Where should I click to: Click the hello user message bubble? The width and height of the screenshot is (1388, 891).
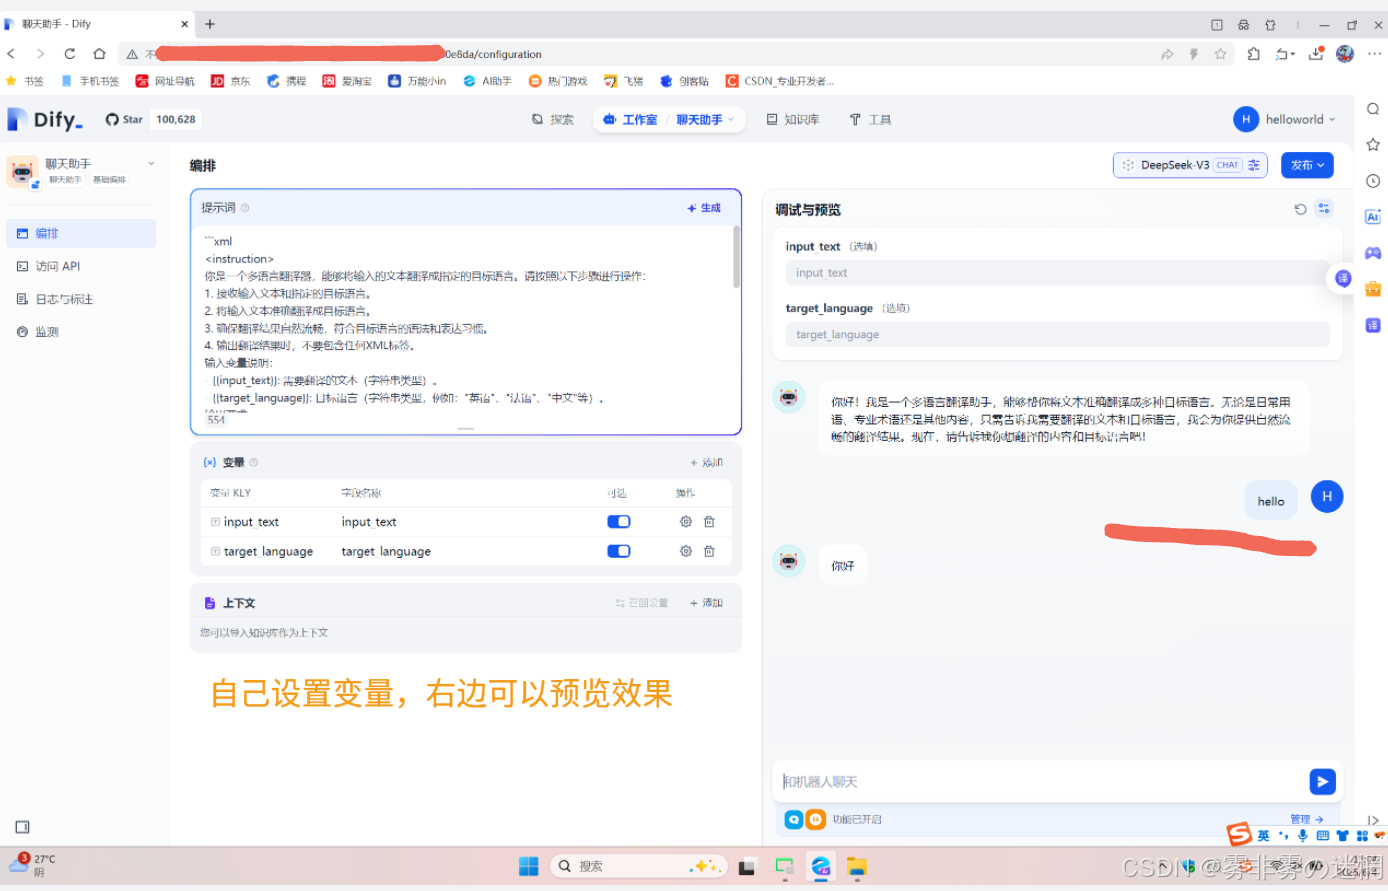pyautogui.click(x=1270, y=501)
